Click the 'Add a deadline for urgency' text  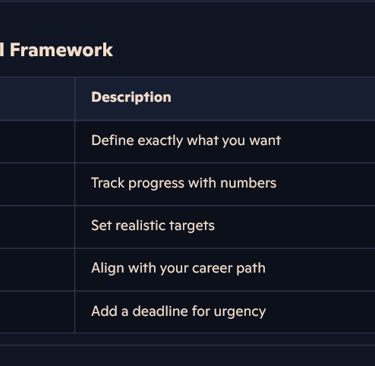click(178, 311)
